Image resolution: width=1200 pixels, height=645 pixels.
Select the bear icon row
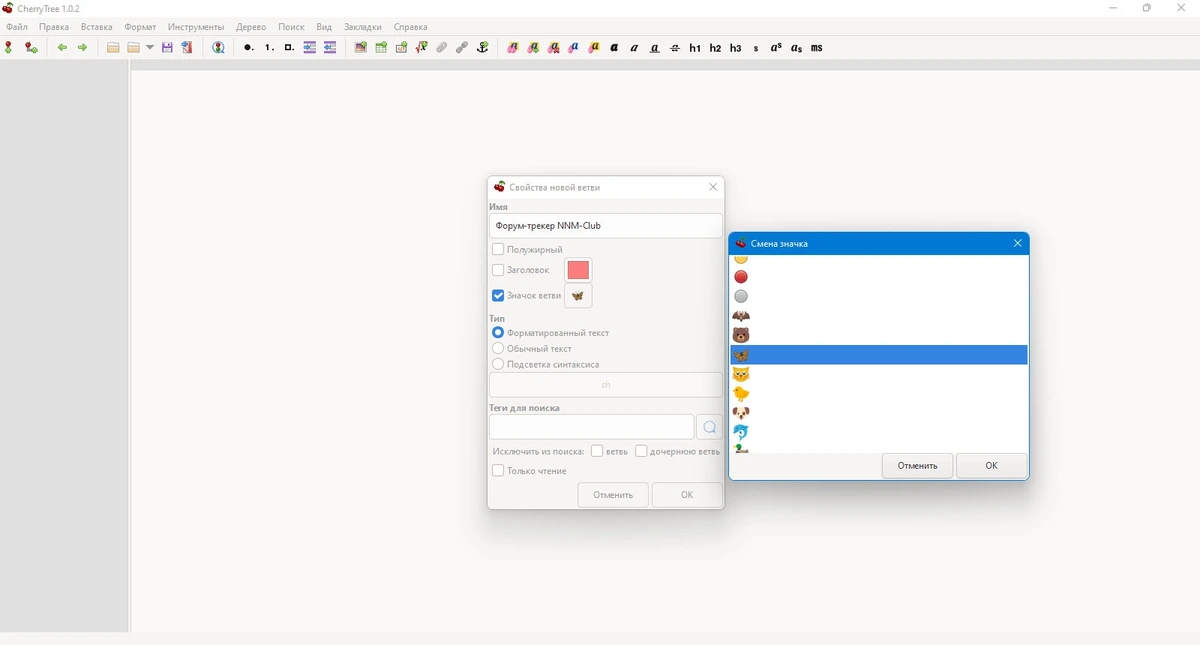(x=879, y=335)
